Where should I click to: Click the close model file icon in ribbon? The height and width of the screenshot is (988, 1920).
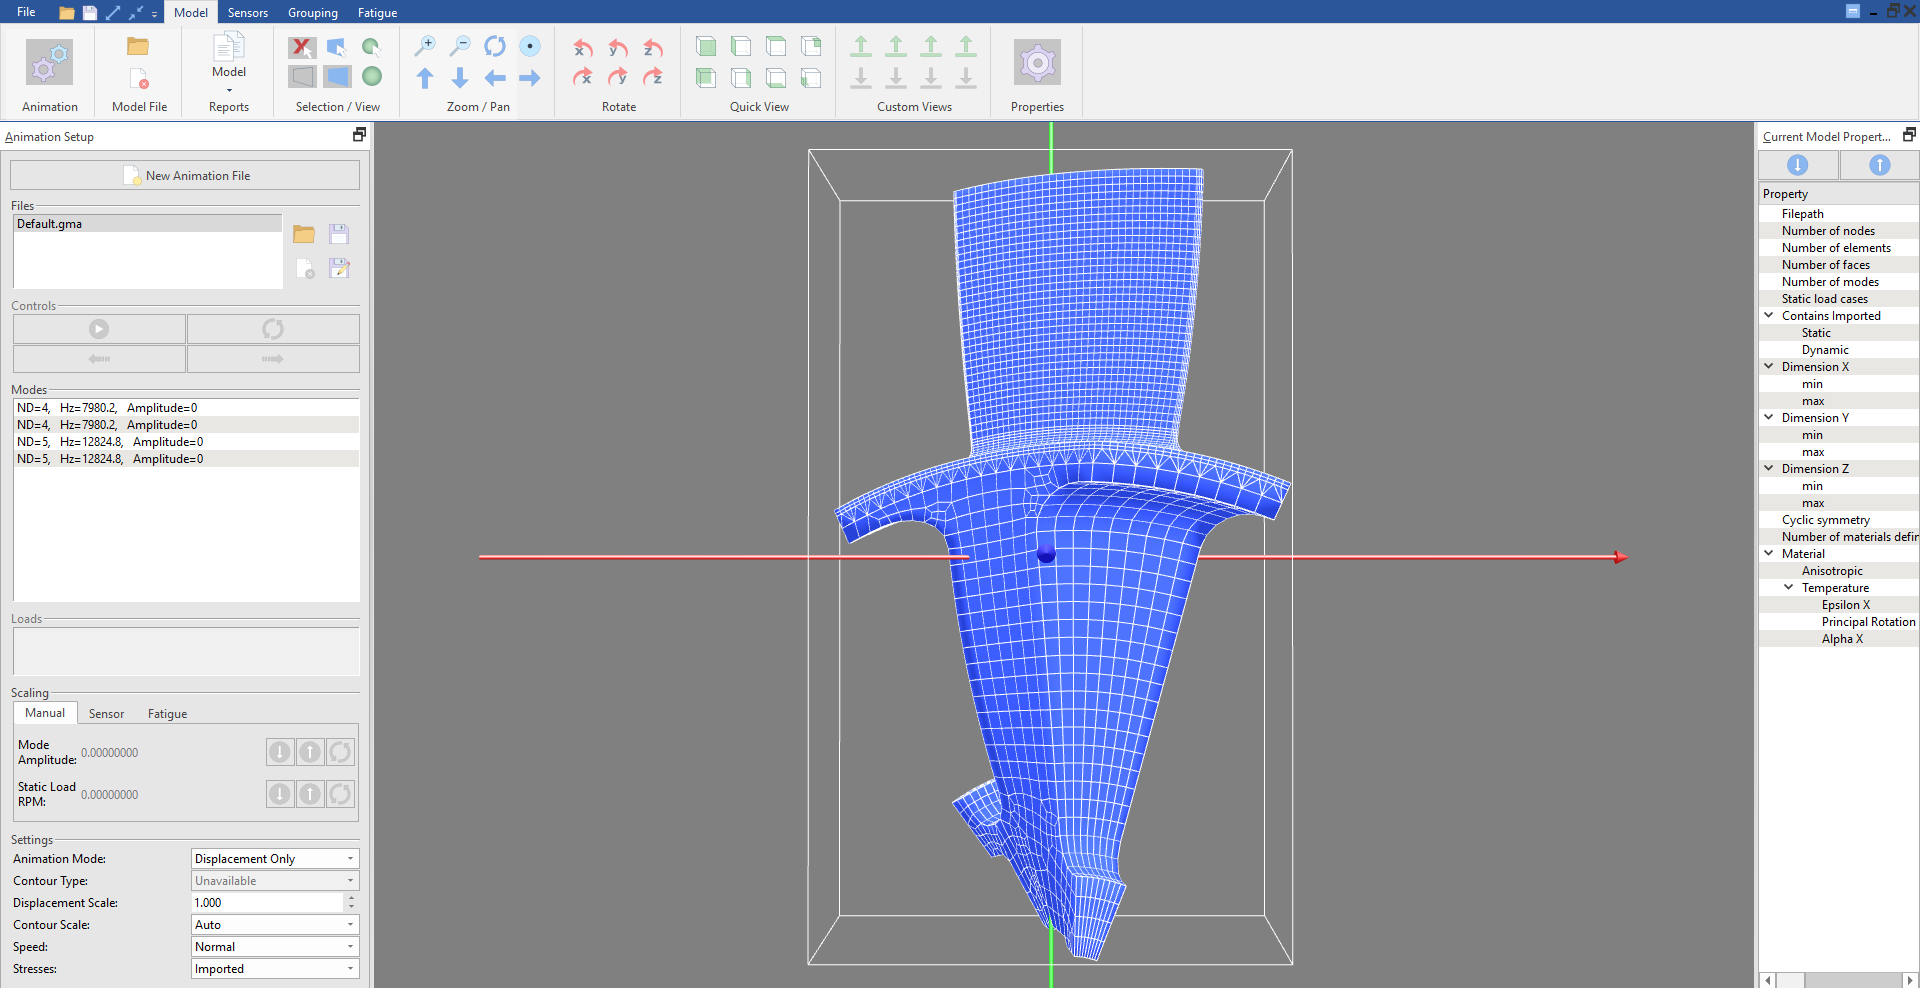pos(139,79)
